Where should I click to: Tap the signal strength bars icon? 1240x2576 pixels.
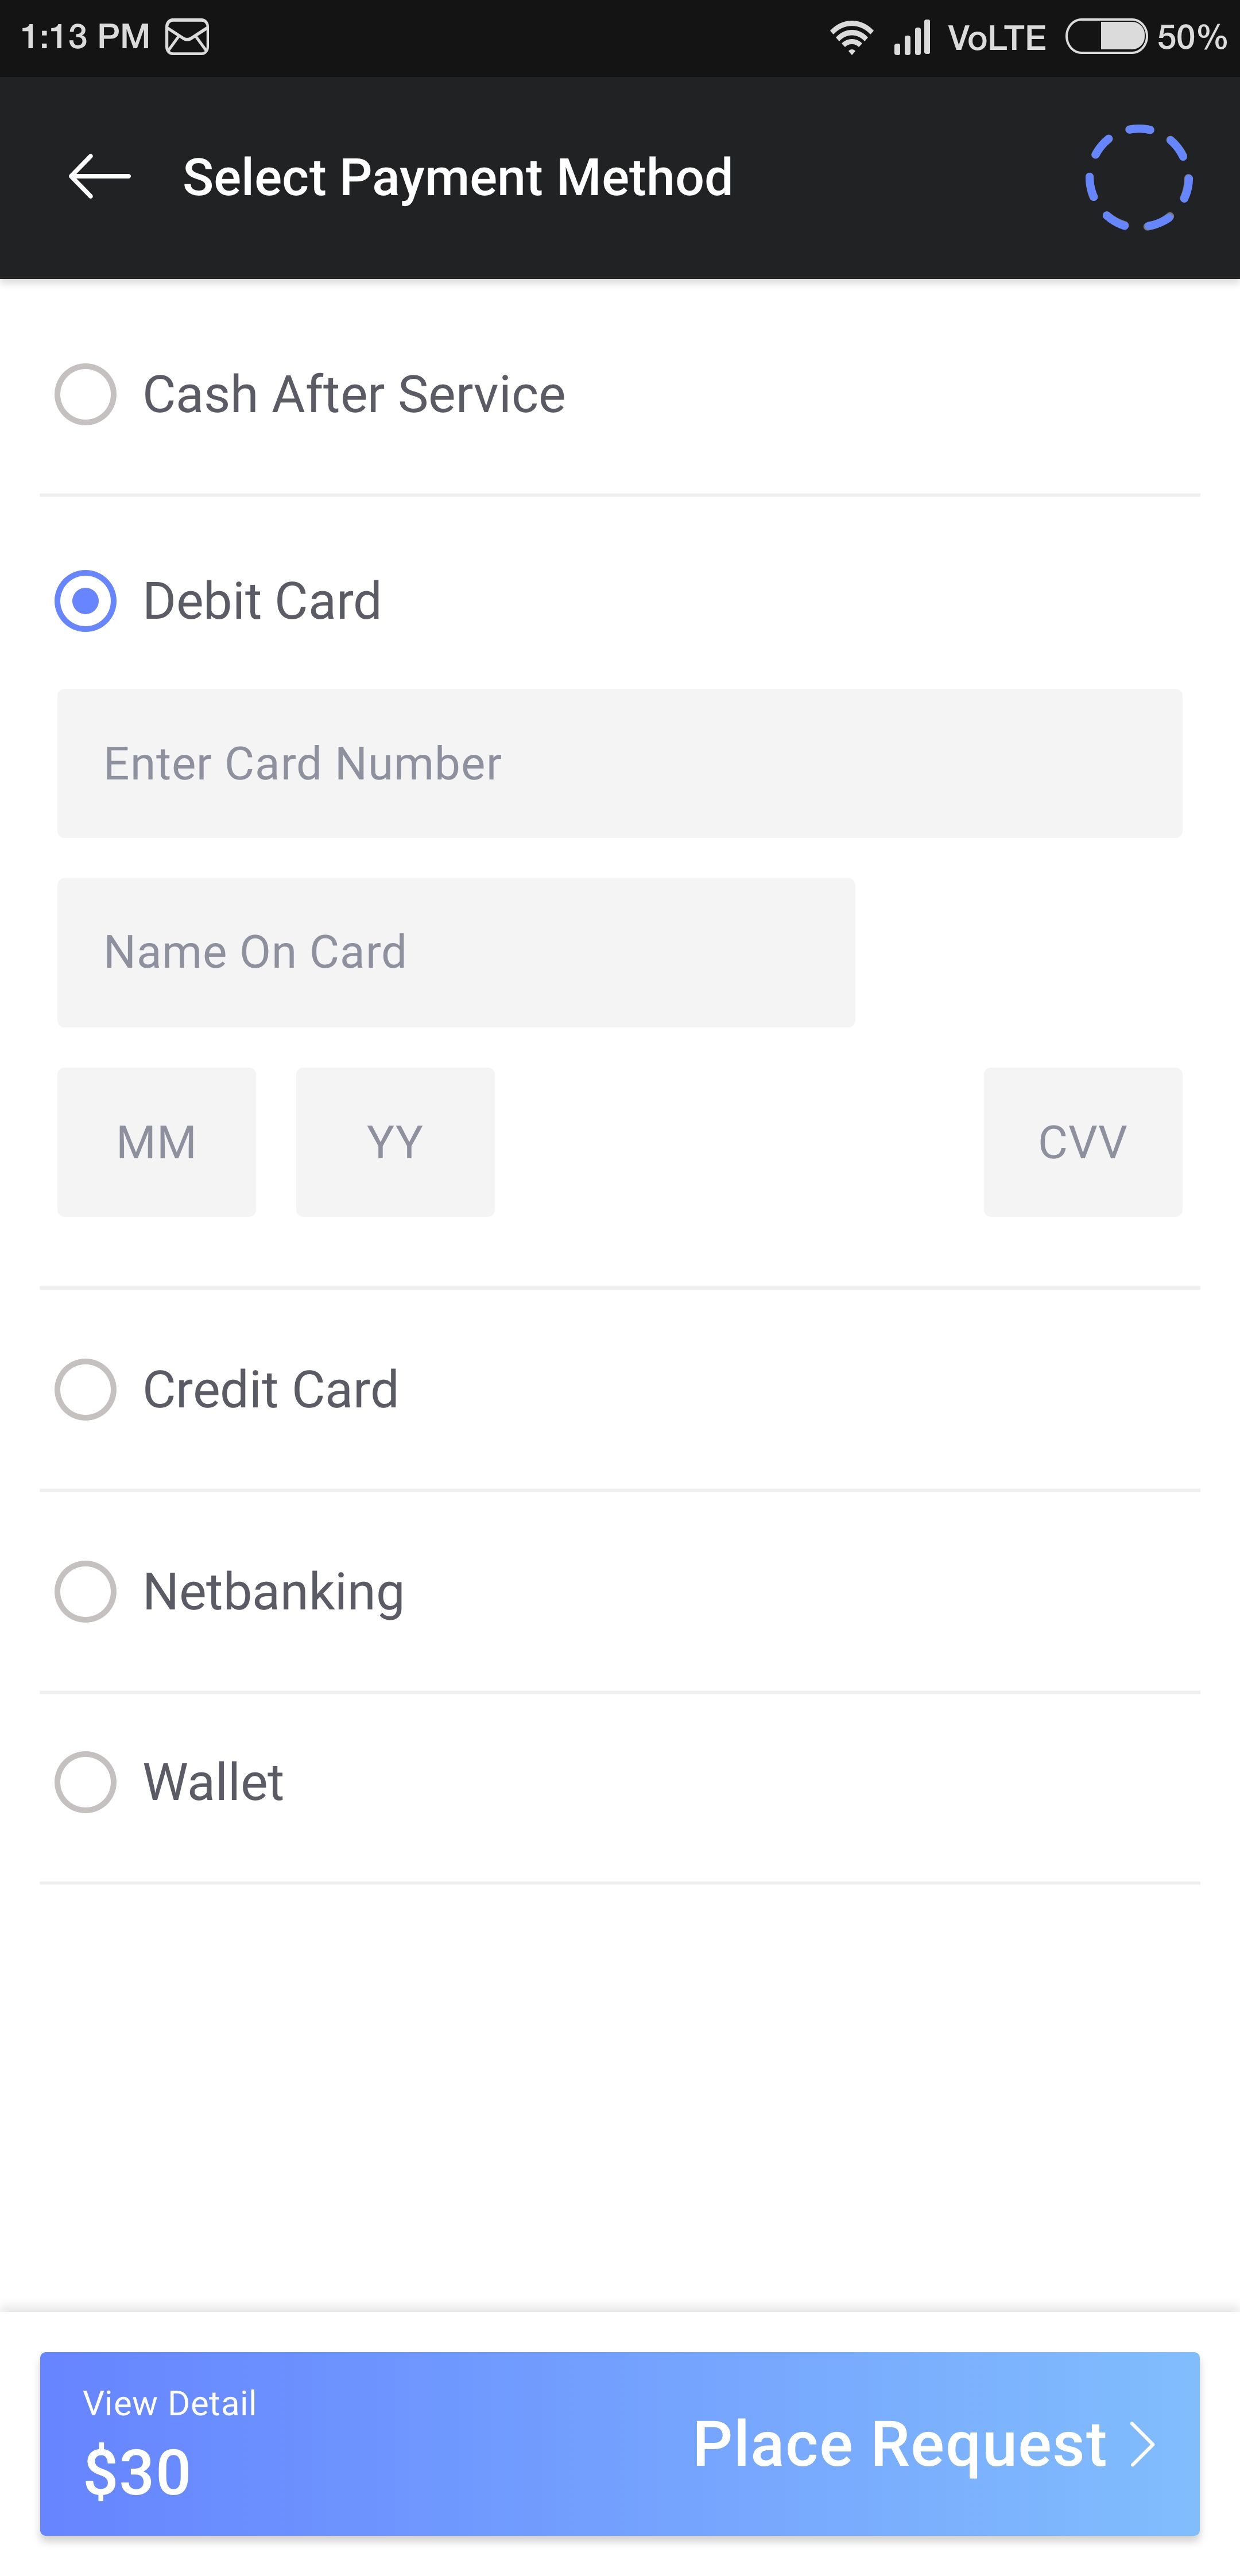point(912,37)
